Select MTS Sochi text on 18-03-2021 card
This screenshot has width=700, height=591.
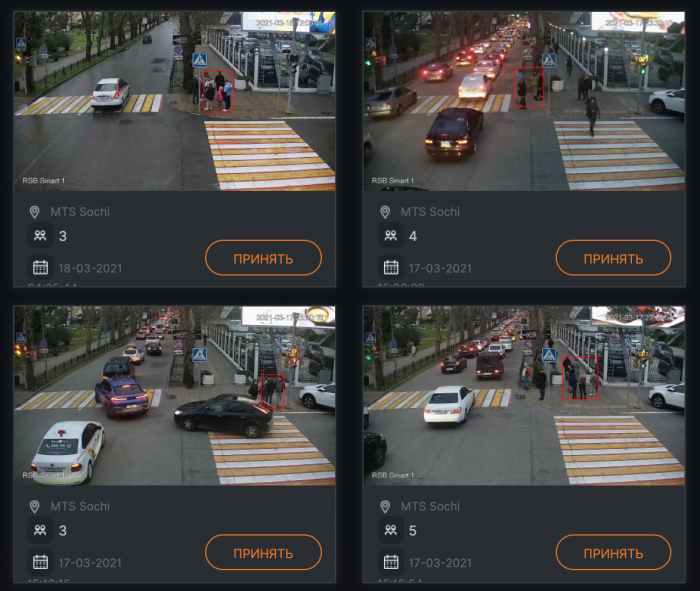[80, 212]
